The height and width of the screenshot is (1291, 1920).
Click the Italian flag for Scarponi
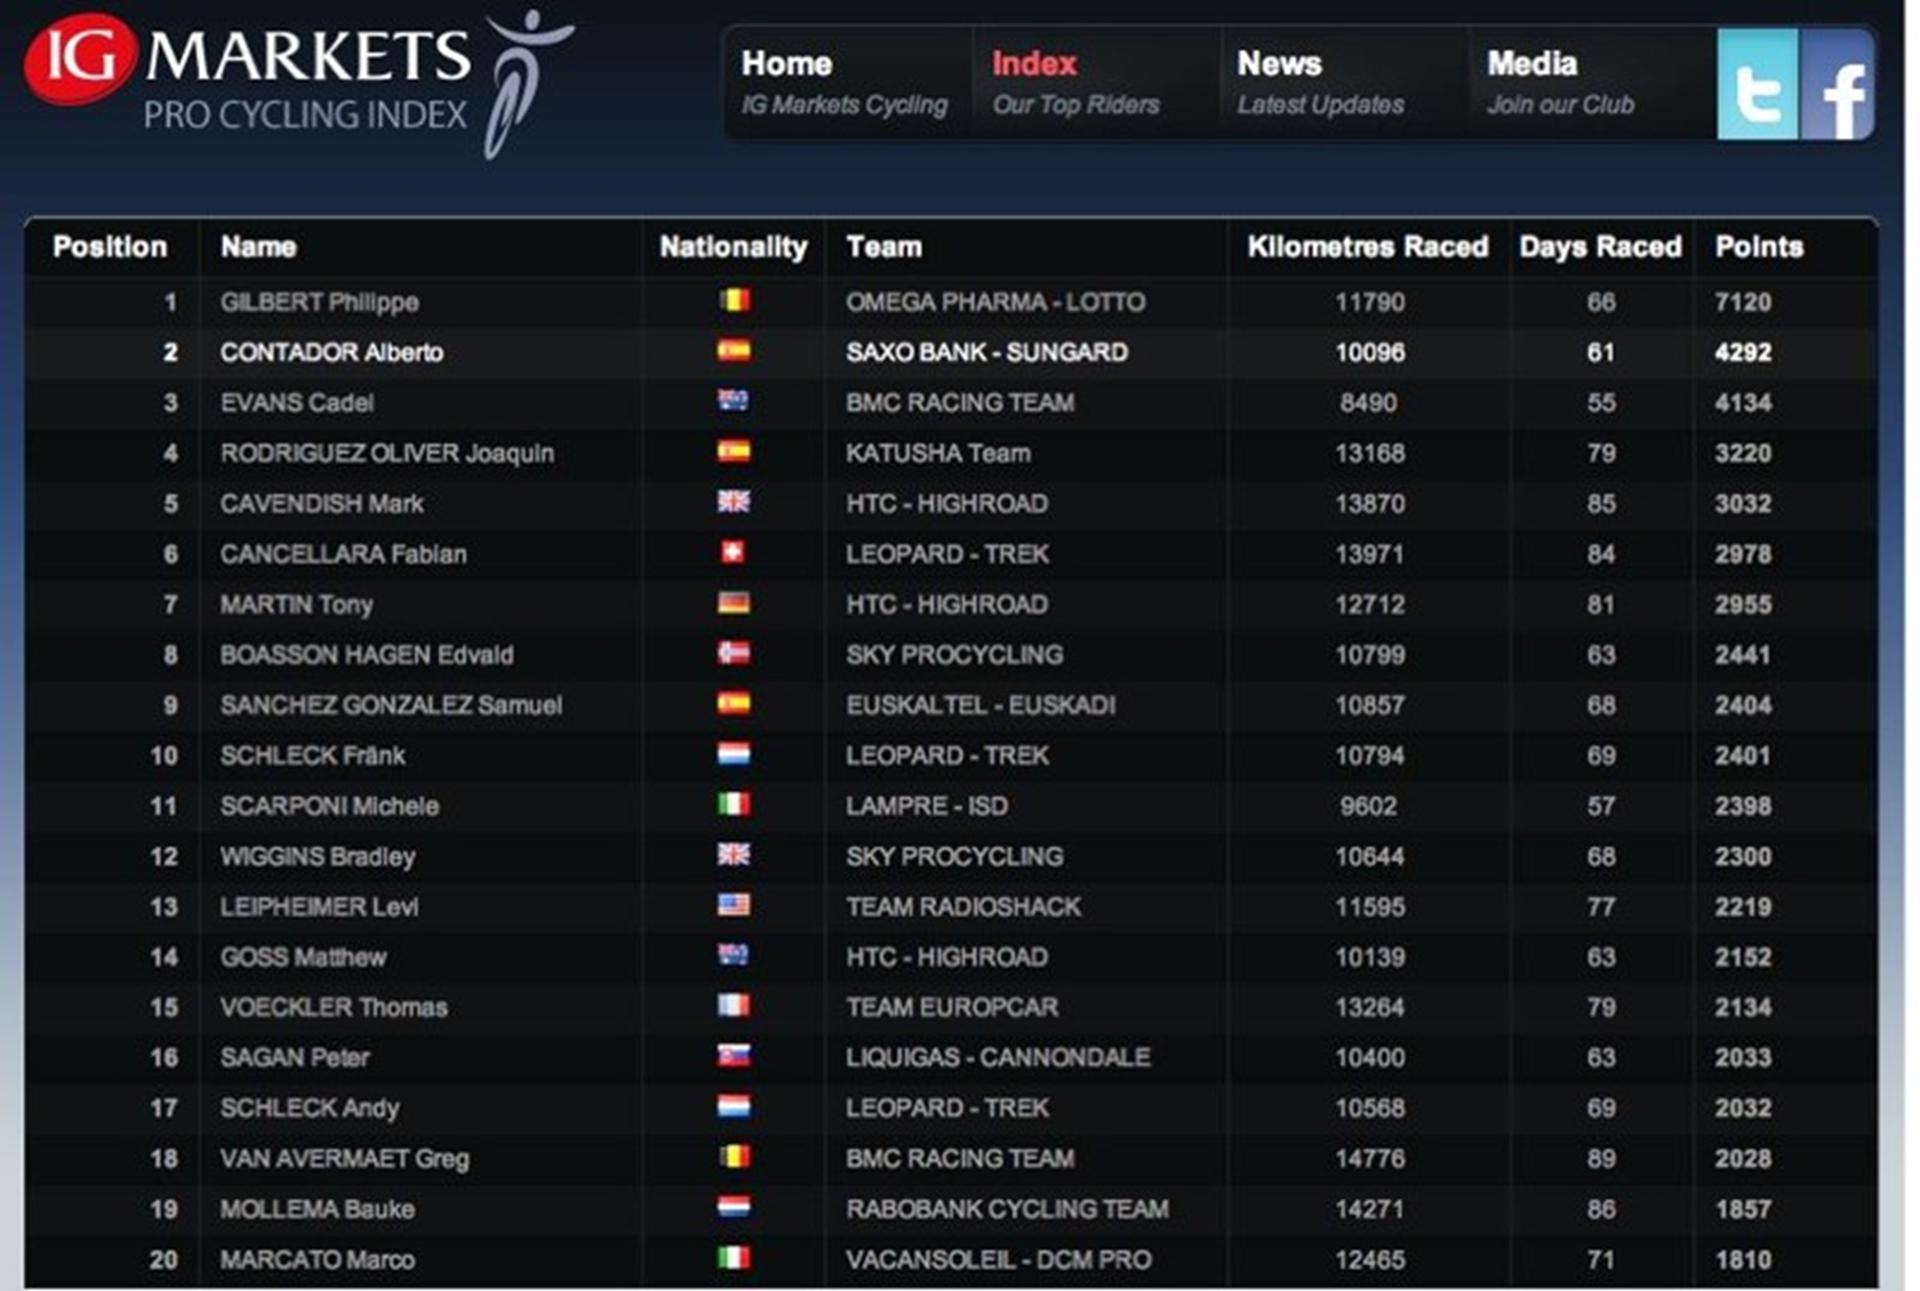735,805
